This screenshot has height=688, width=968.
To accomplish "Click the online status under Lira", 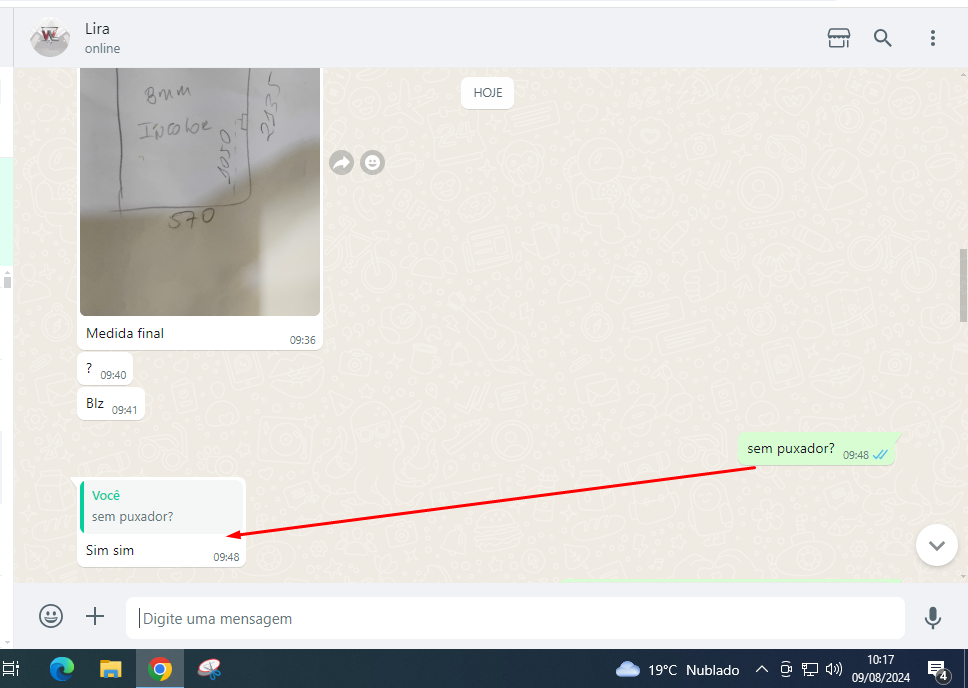I will tap(102, 49).
